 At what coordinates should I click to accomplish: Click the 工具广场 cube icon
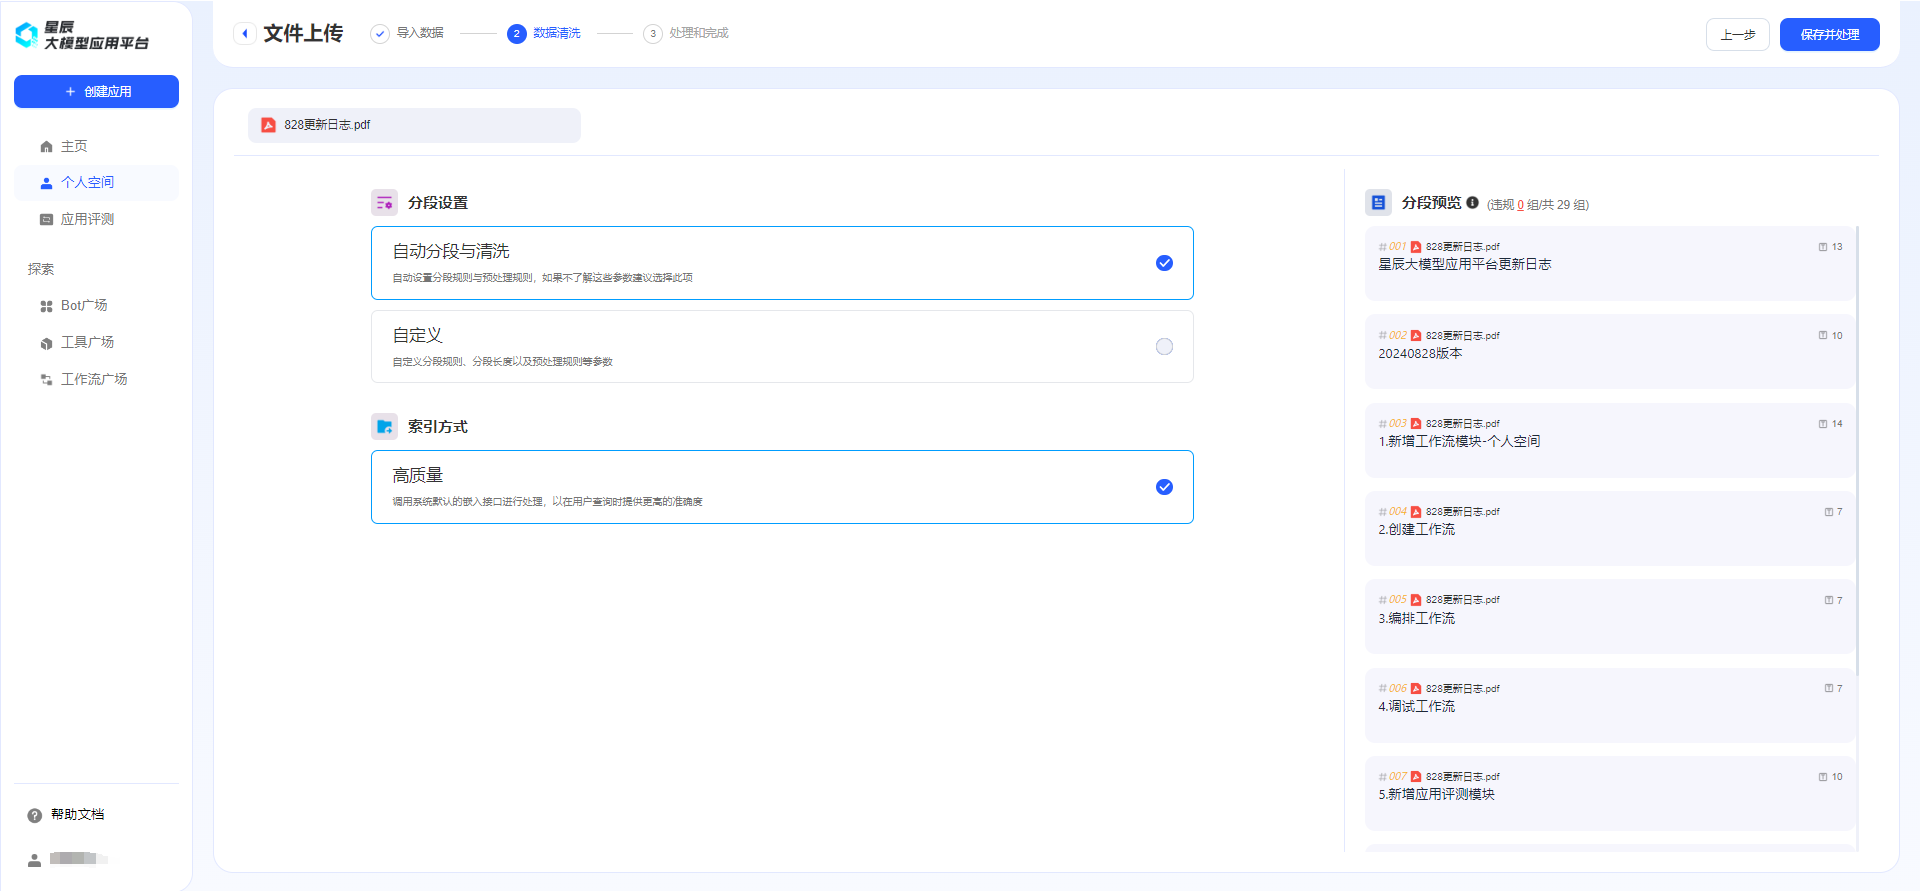click(x=46, y=343)
